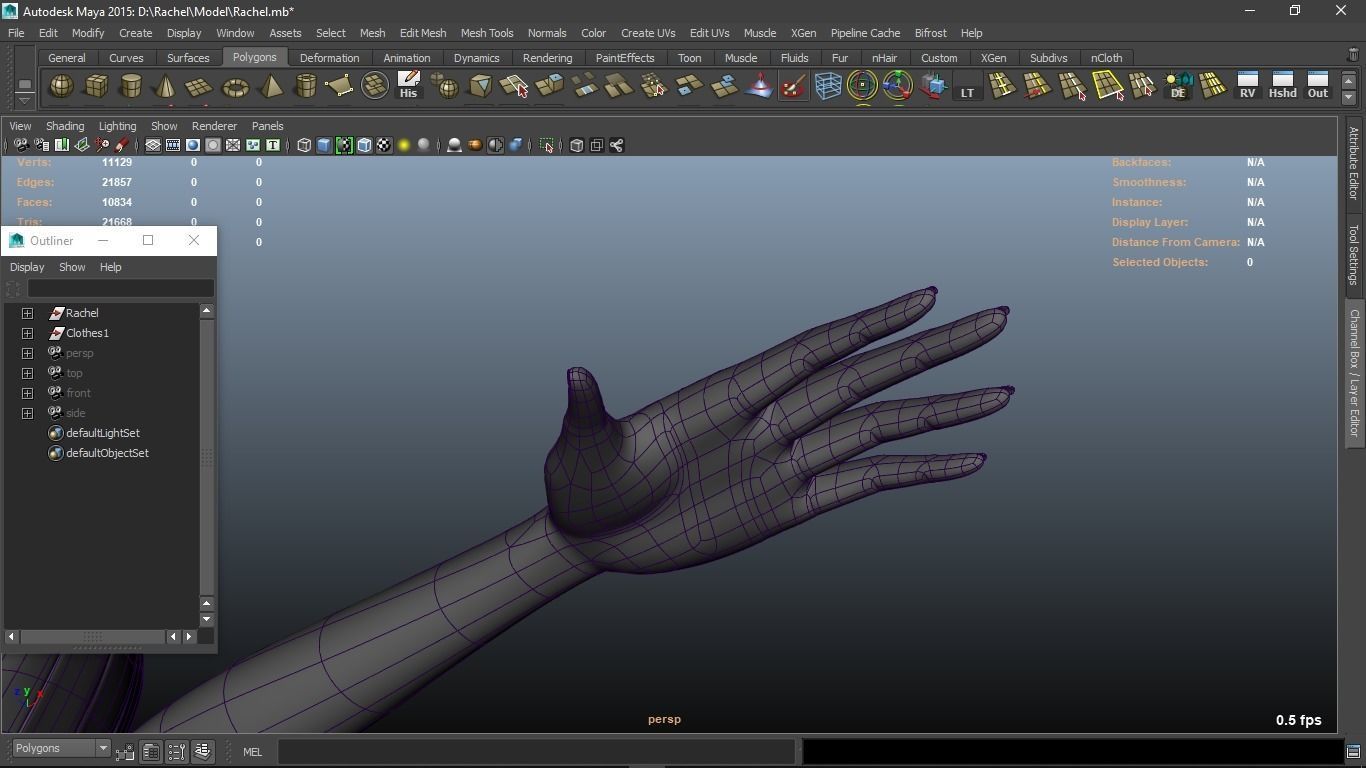Toggle use all lights in viewport
Image resolution: width=1366 pixels, height=768 pixels.
(404, 145)
